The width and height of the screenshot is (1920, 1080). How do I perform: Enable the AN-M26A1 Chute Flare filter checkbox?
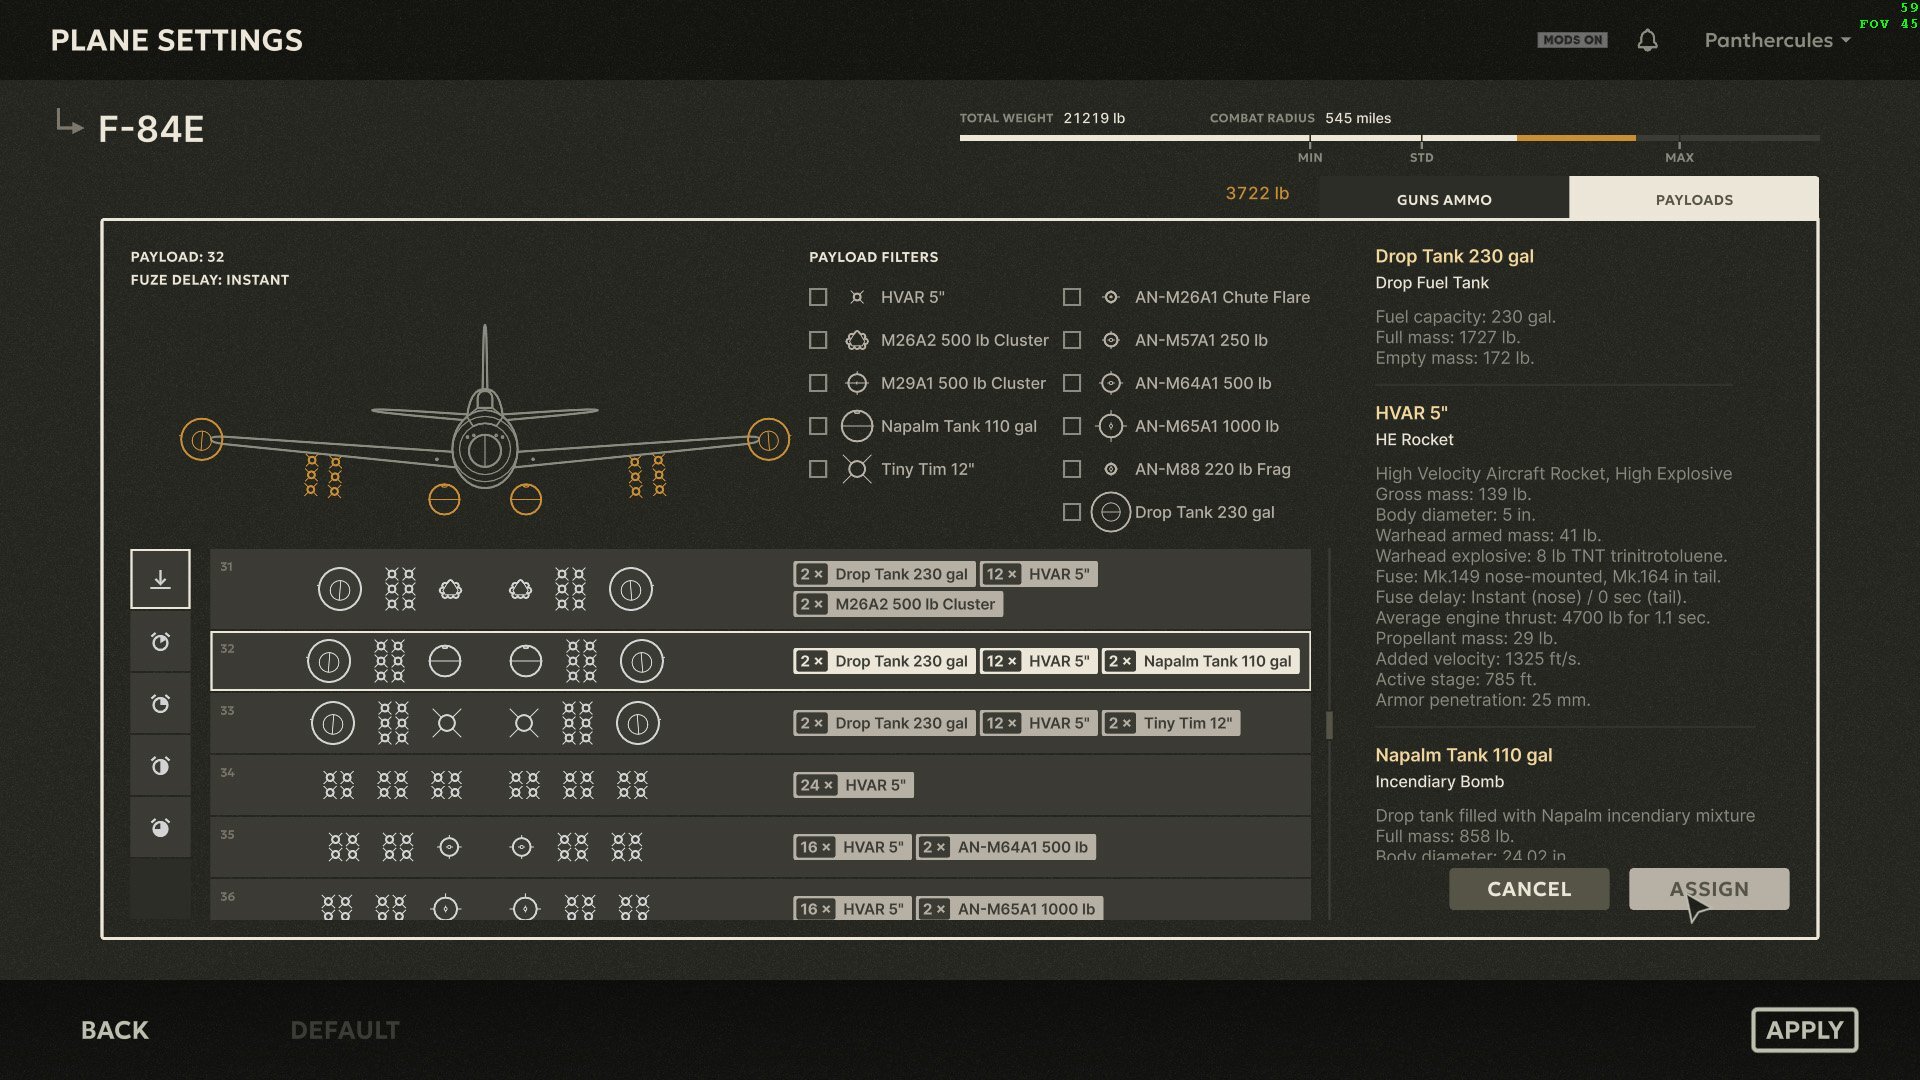(1072, 297)
